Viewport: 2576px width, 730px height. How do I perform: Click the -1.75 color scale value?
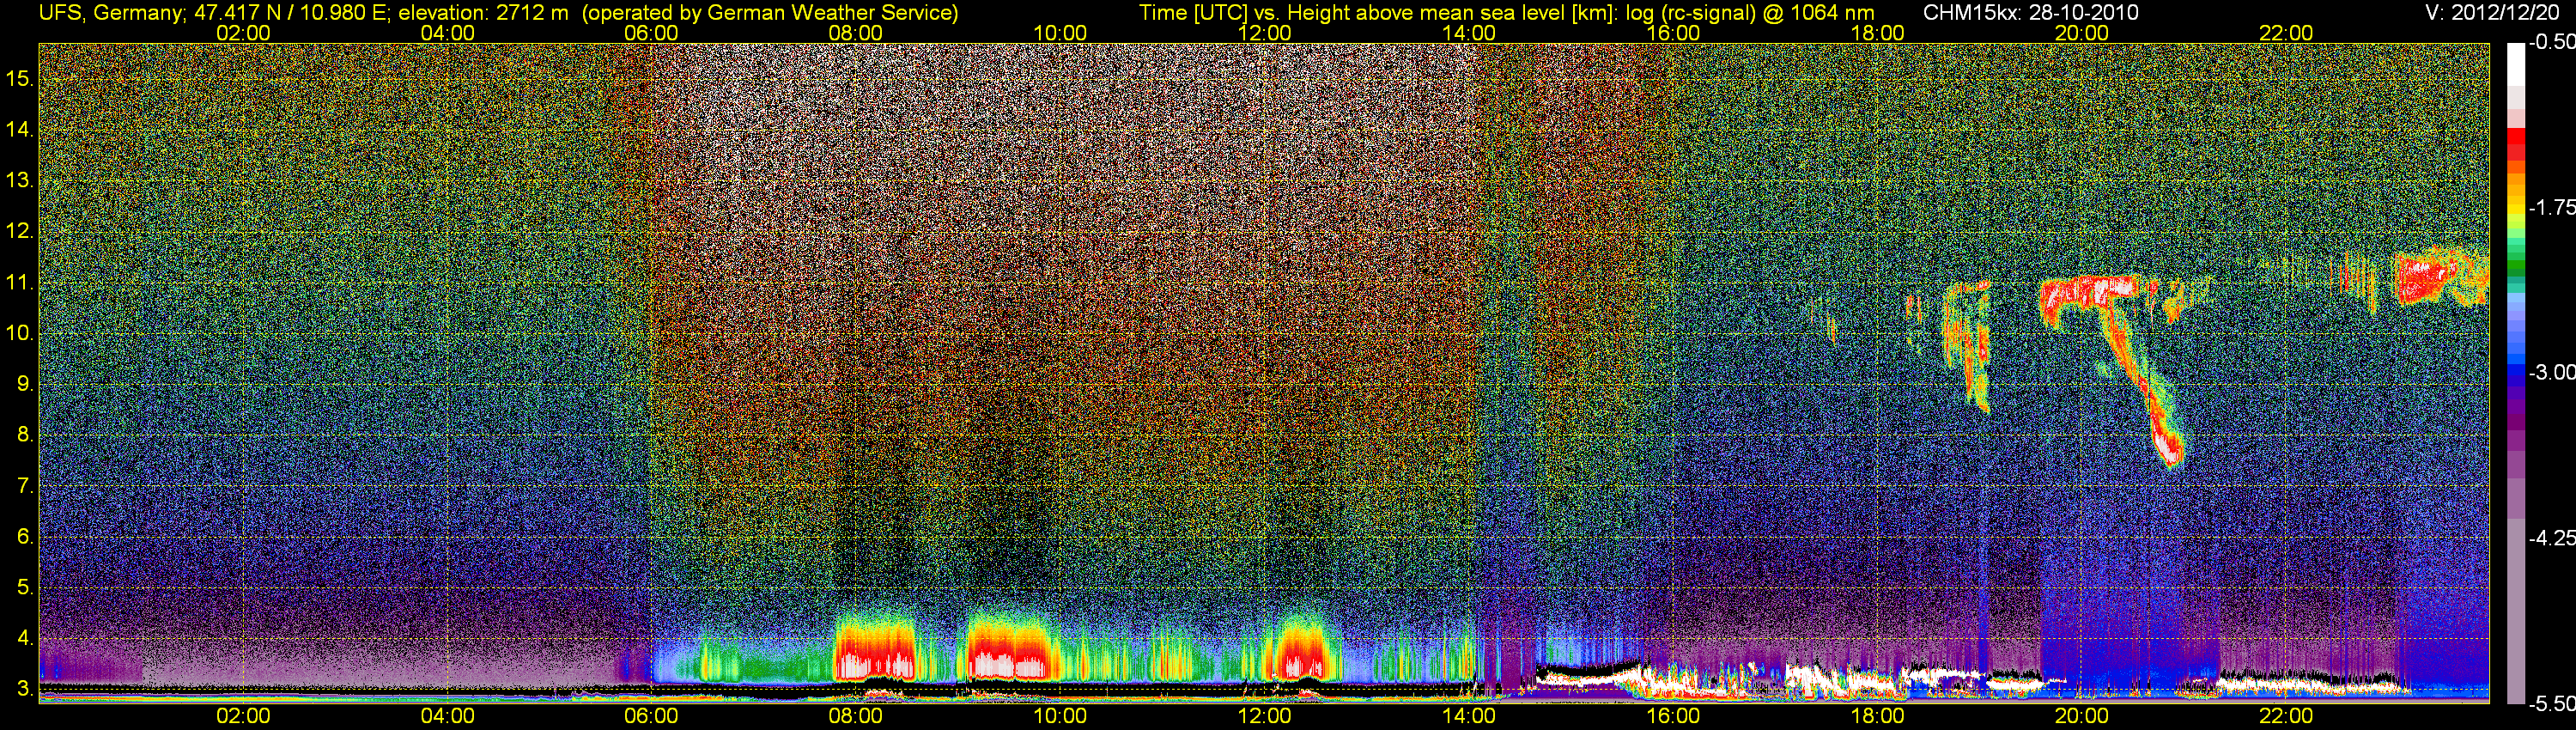pyautogui.click(x=2551, y=207)
